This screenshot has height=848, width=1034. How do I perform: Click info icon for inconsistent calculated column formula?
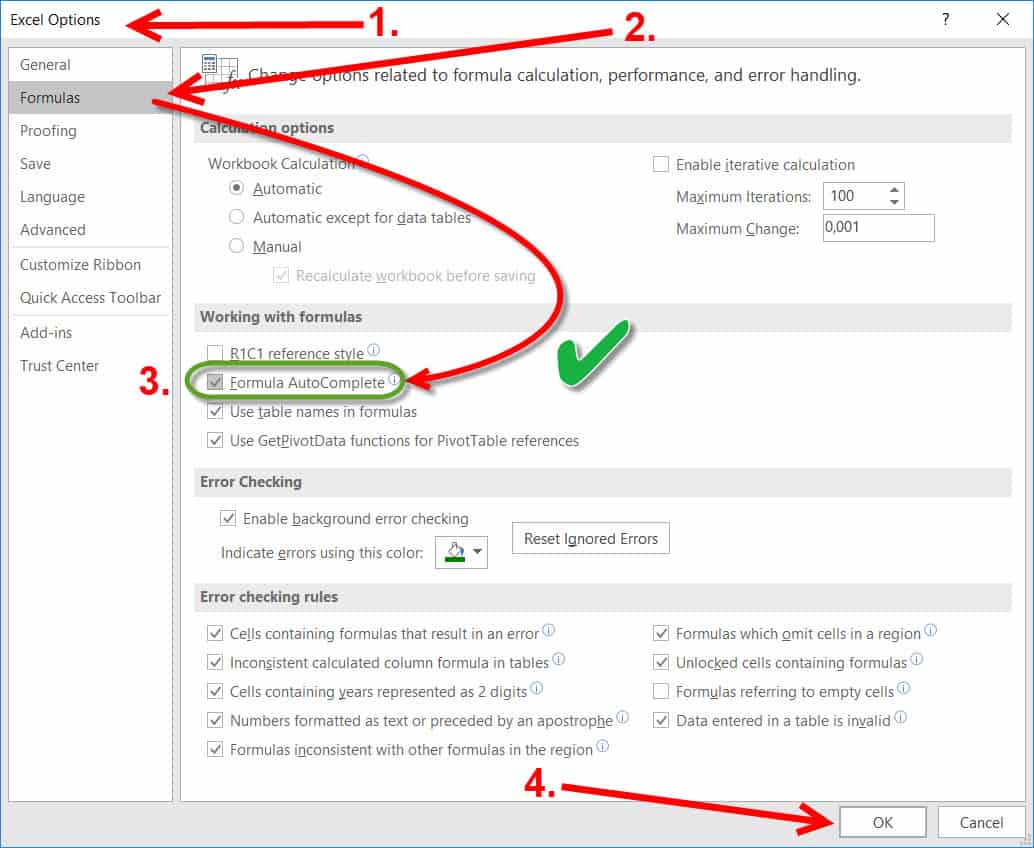559,659
